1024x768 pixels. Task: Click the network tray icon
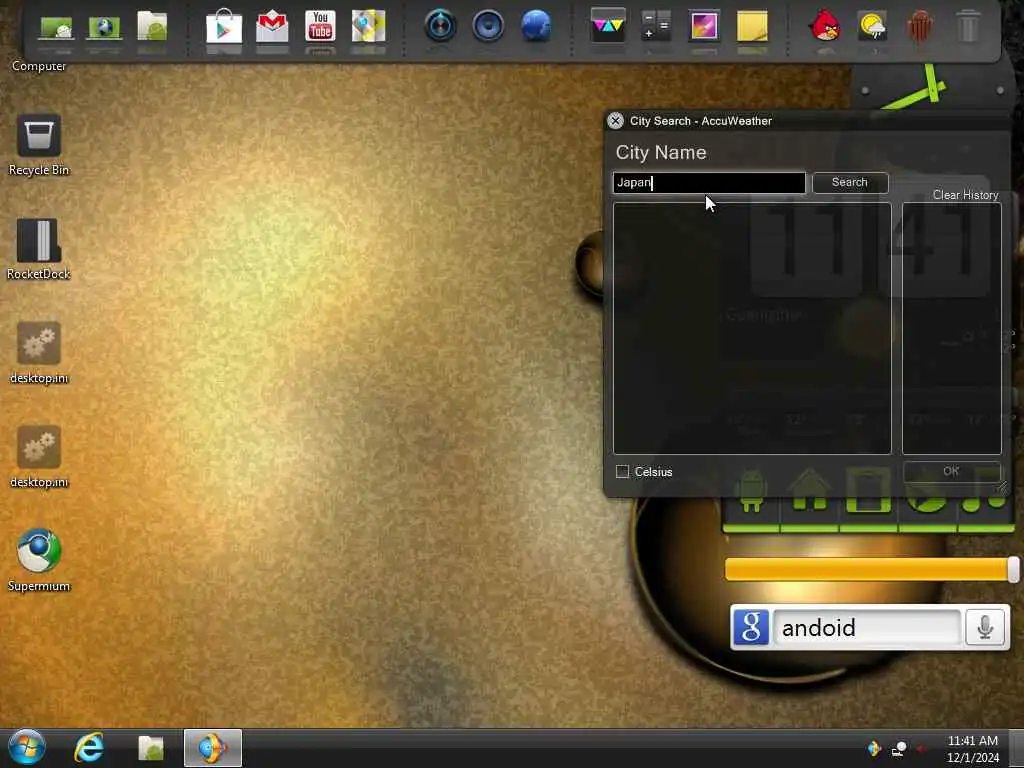point(899,748)
